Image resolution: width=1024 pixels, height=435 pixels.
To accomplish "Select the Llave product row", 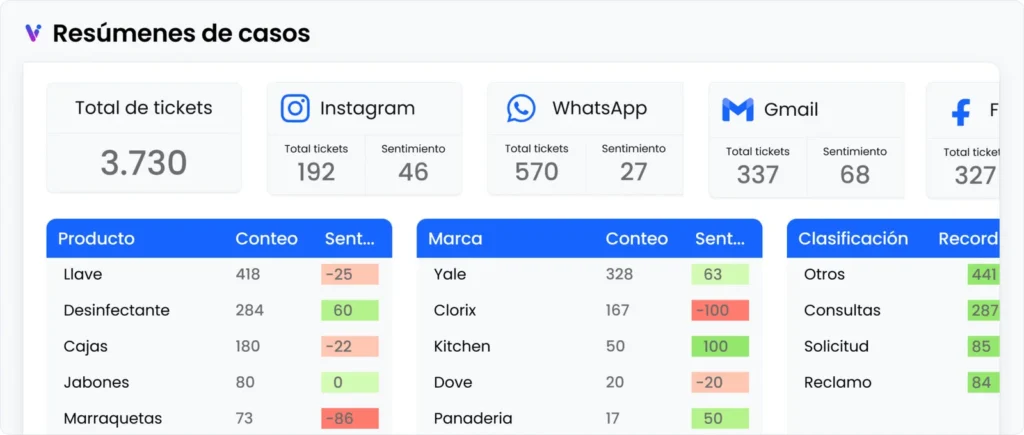I will (83, 274).
